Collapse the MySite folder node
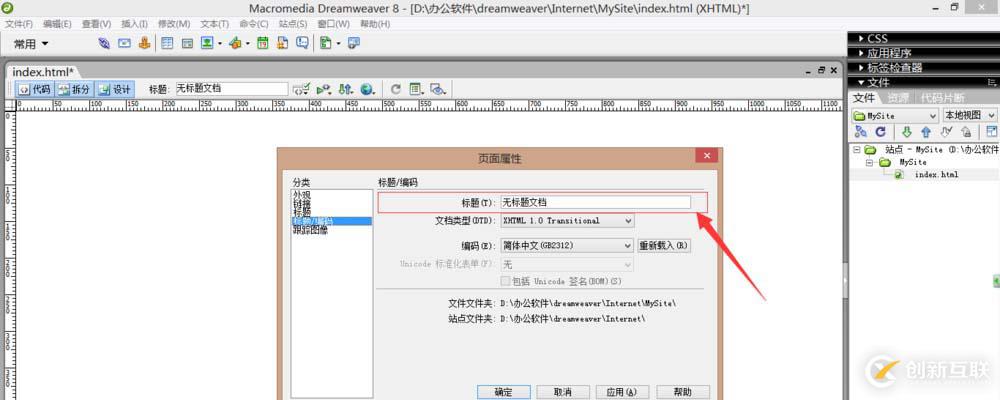Image resolution: width=1000 pixels, height=400 pixels. point(869,162)
